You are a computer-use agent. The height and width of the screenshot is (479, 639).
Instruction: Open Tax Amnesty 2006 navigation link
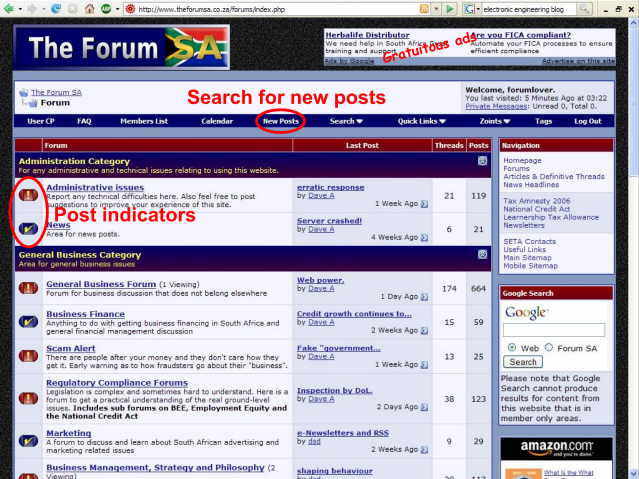point(537,201)
